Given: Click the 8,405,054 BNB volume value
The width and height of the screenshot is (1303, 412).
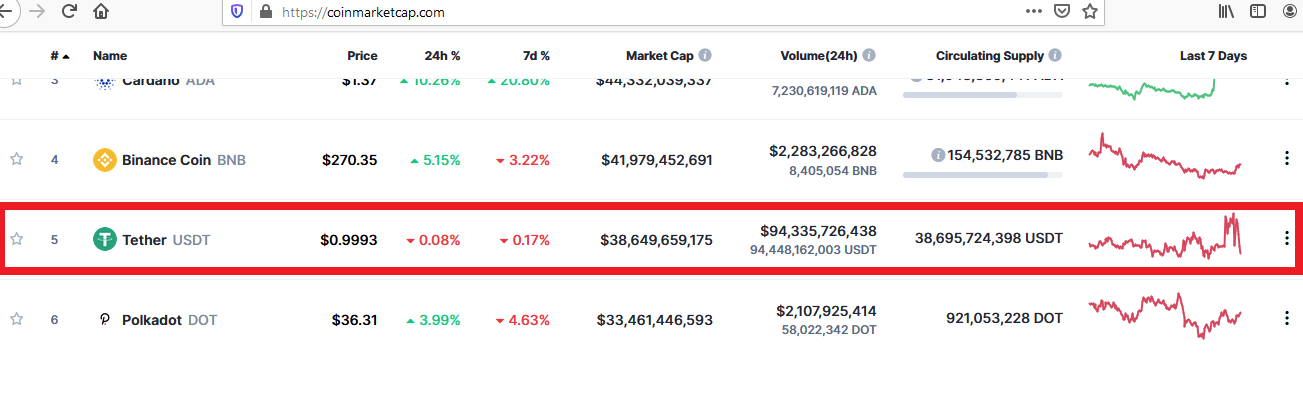Looking at the screenshot, I should [x=831, y=171].
